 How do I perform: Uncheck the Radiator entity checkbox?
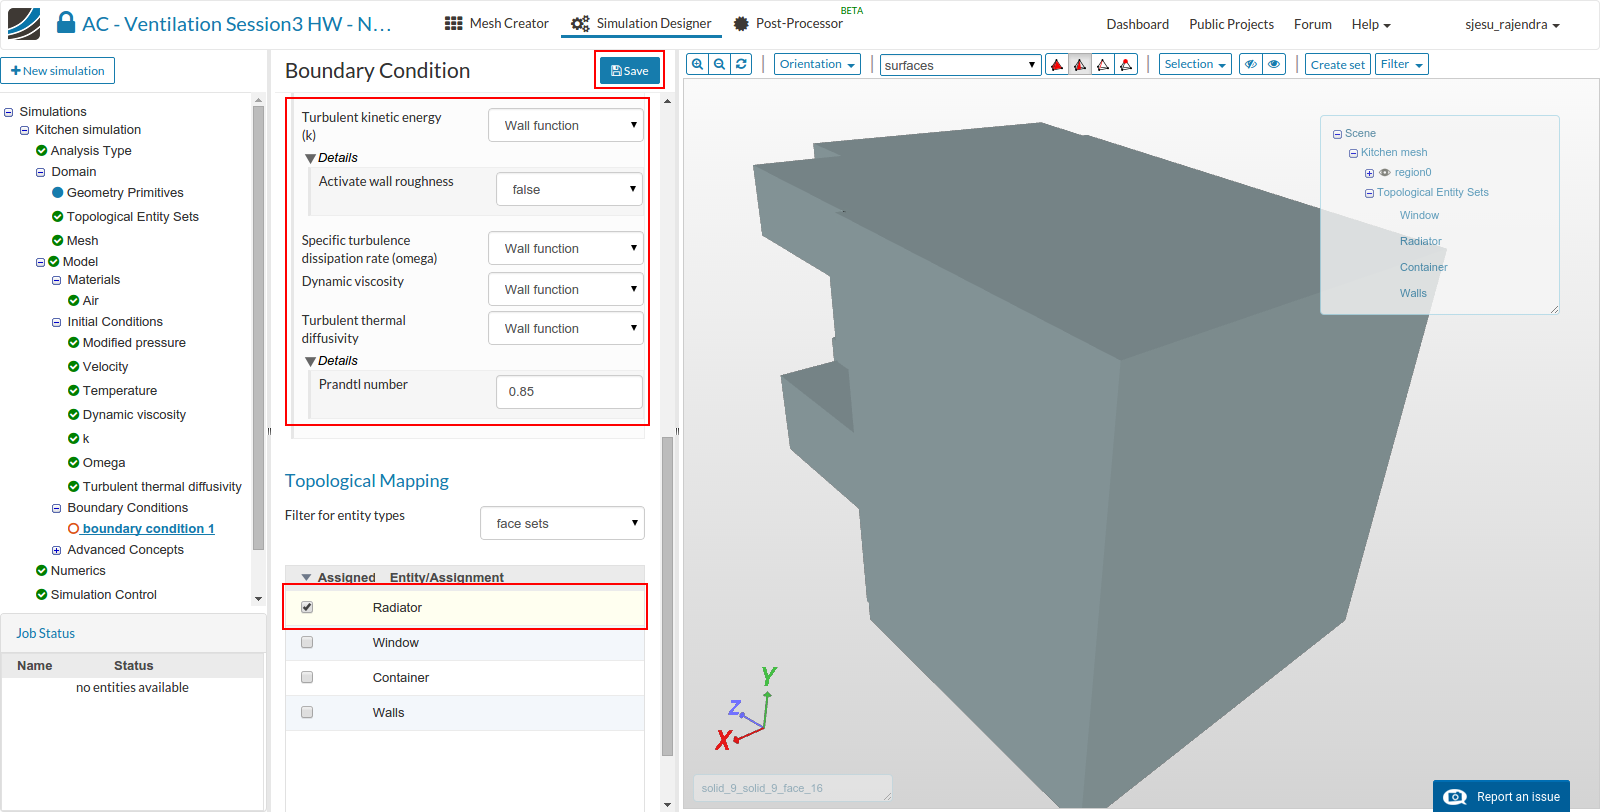(307, 607)
